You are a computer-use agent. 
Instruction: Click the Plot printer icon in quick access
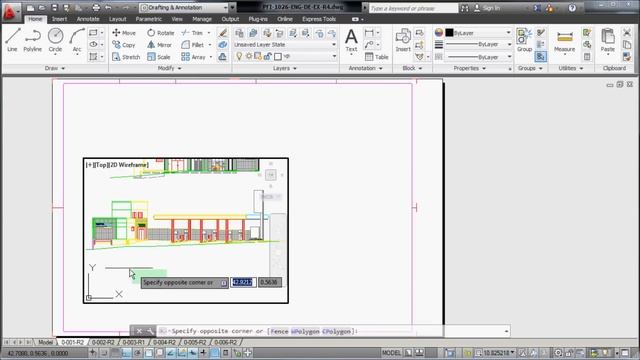point(96,8)
